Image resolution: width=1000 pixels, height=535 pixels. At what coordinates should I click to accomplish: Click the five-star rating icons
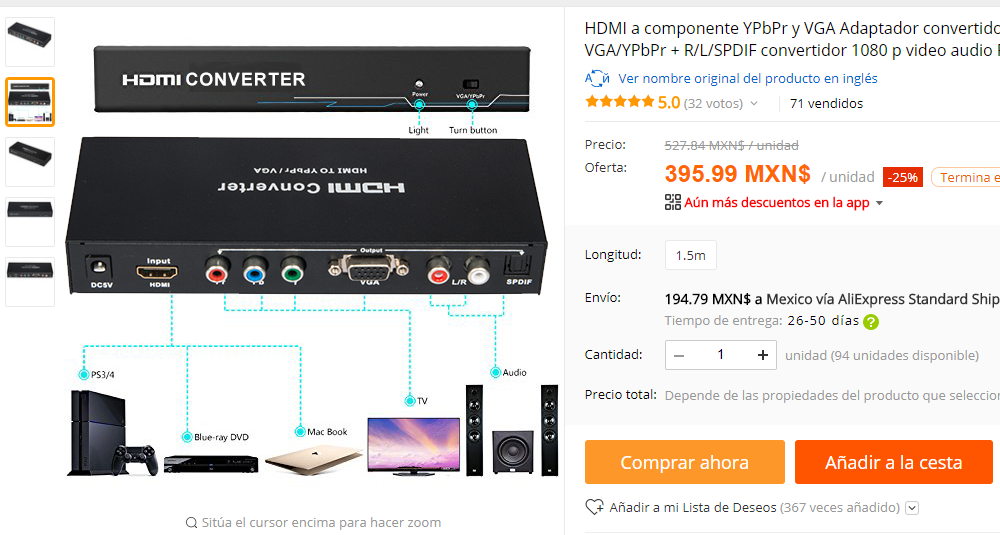pyautogui.click(x=620, y=101)
